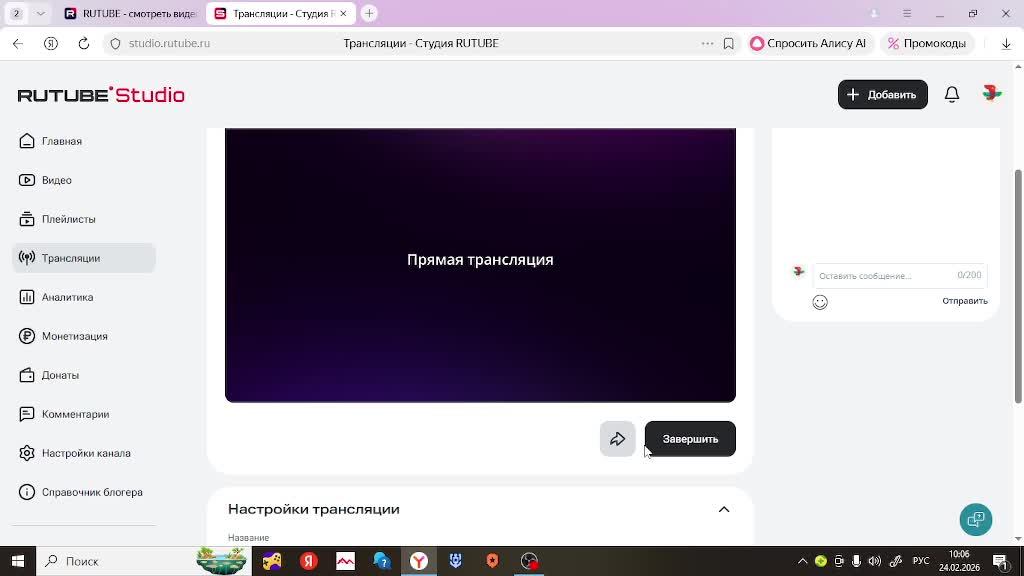Open notifications bell
Viewport: 1024px width, 576px height.
[952, 95]
